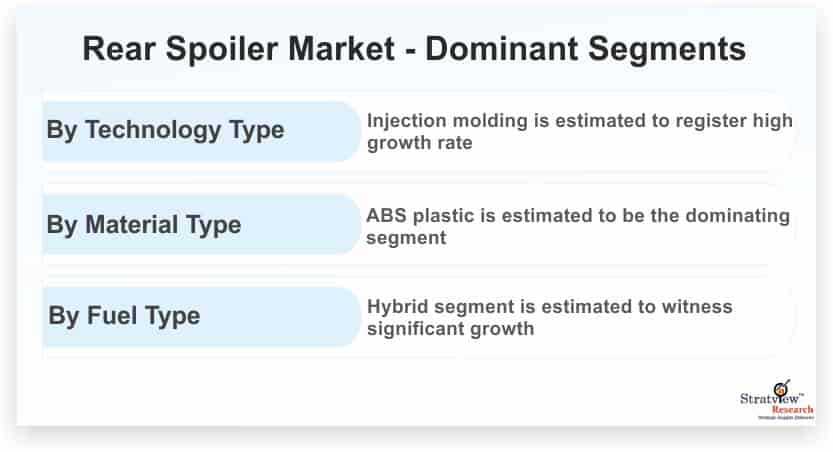Click the Rear Spoiler Market title
Viewport: 833px width, 452px height.
tap(414, 49)
